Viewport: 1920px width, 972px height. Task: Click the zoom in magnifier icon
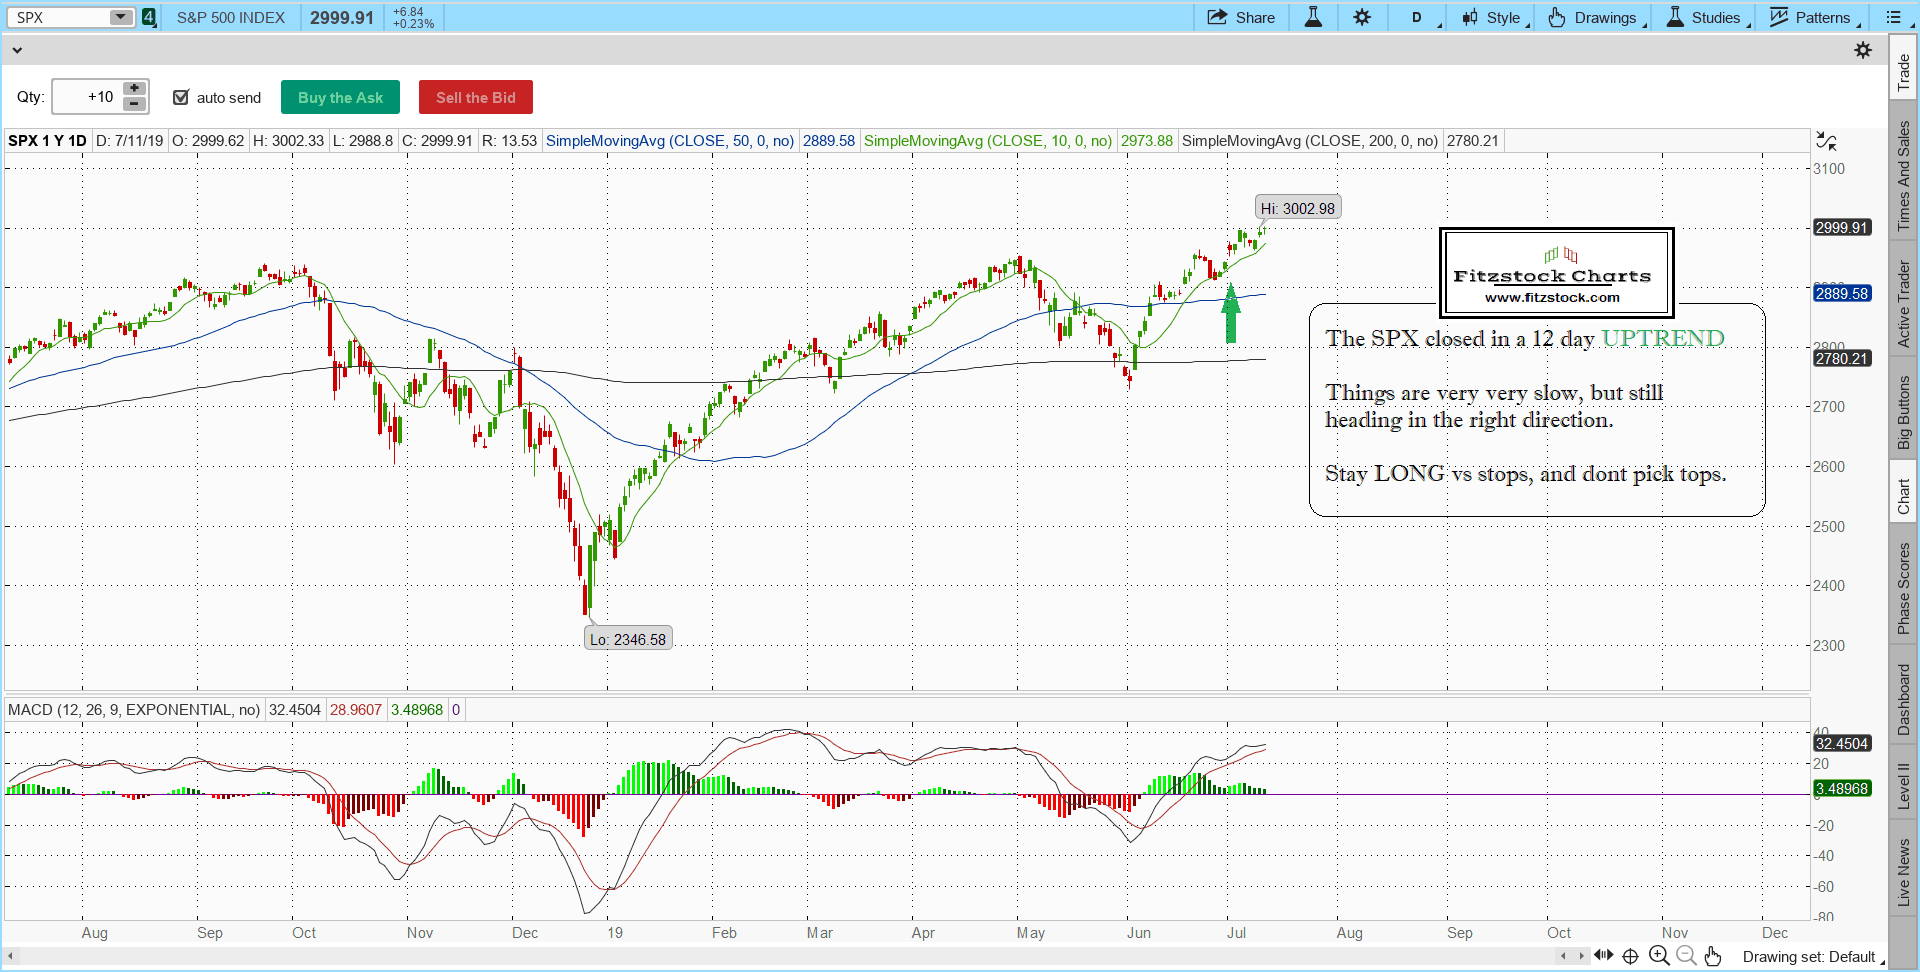[1659, 956]
